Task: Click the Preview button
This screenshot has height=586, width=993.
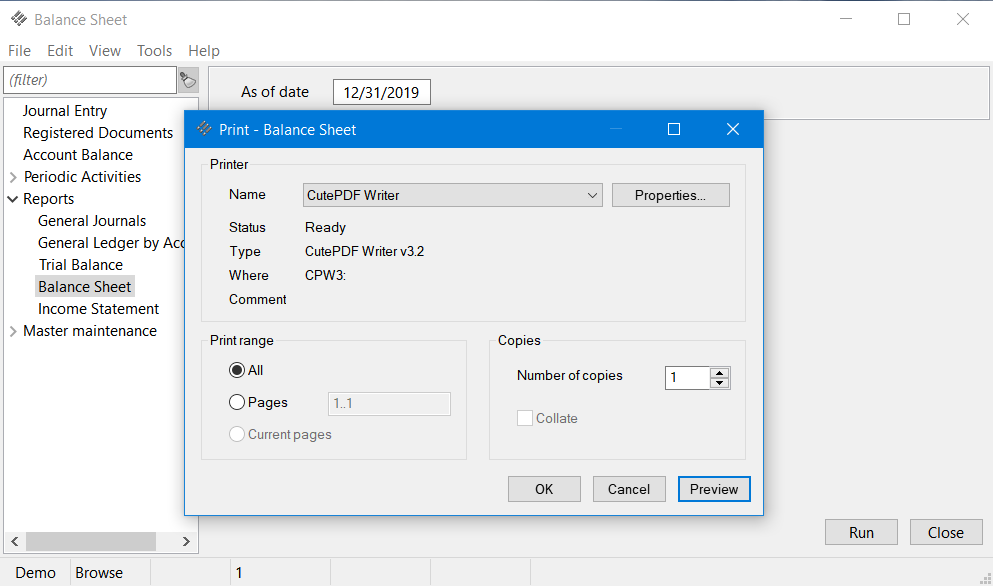Action: point(714,489)
